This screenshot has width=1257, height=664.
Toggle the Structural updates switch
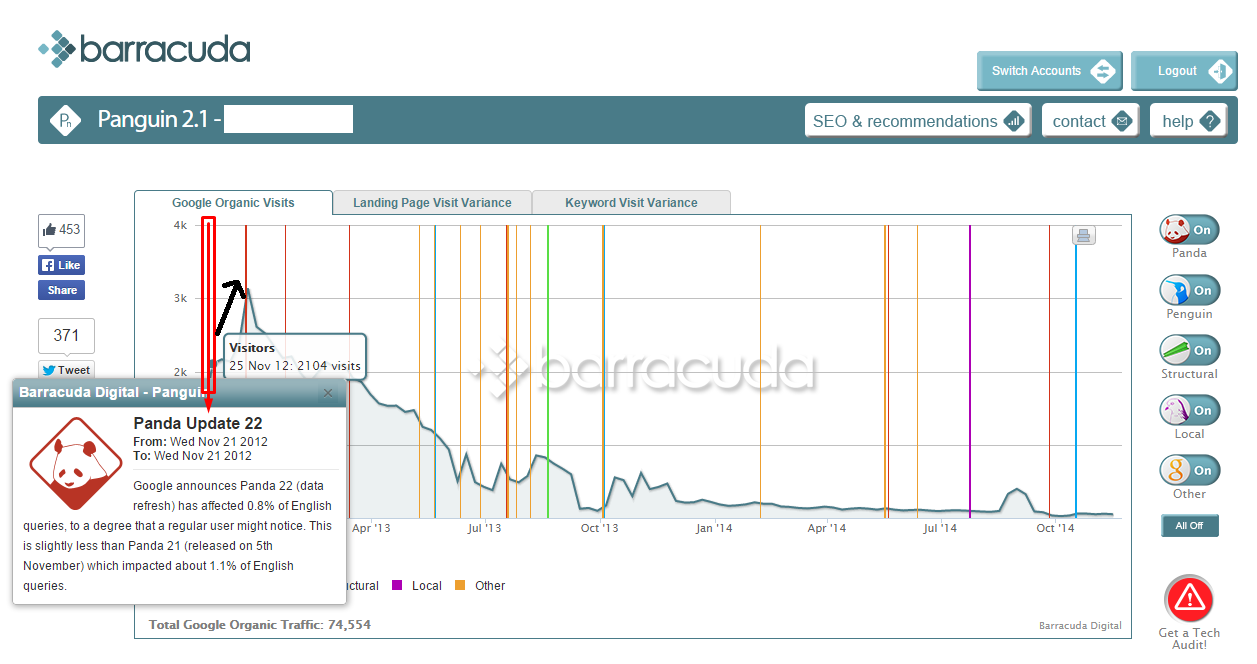click(1189, 350)
